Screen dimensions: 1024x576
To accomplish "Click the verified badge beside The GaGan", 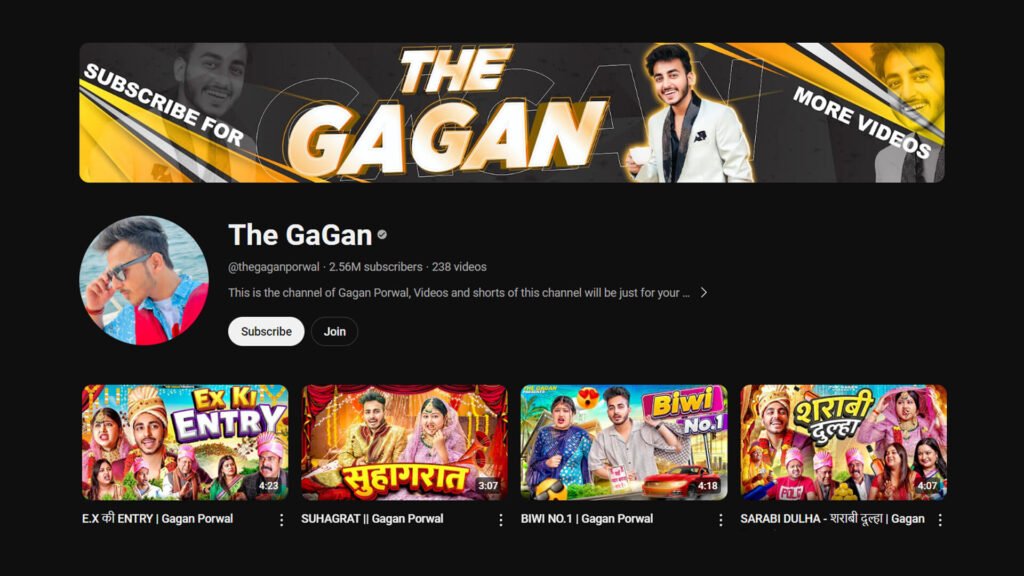I will point(382,235).
